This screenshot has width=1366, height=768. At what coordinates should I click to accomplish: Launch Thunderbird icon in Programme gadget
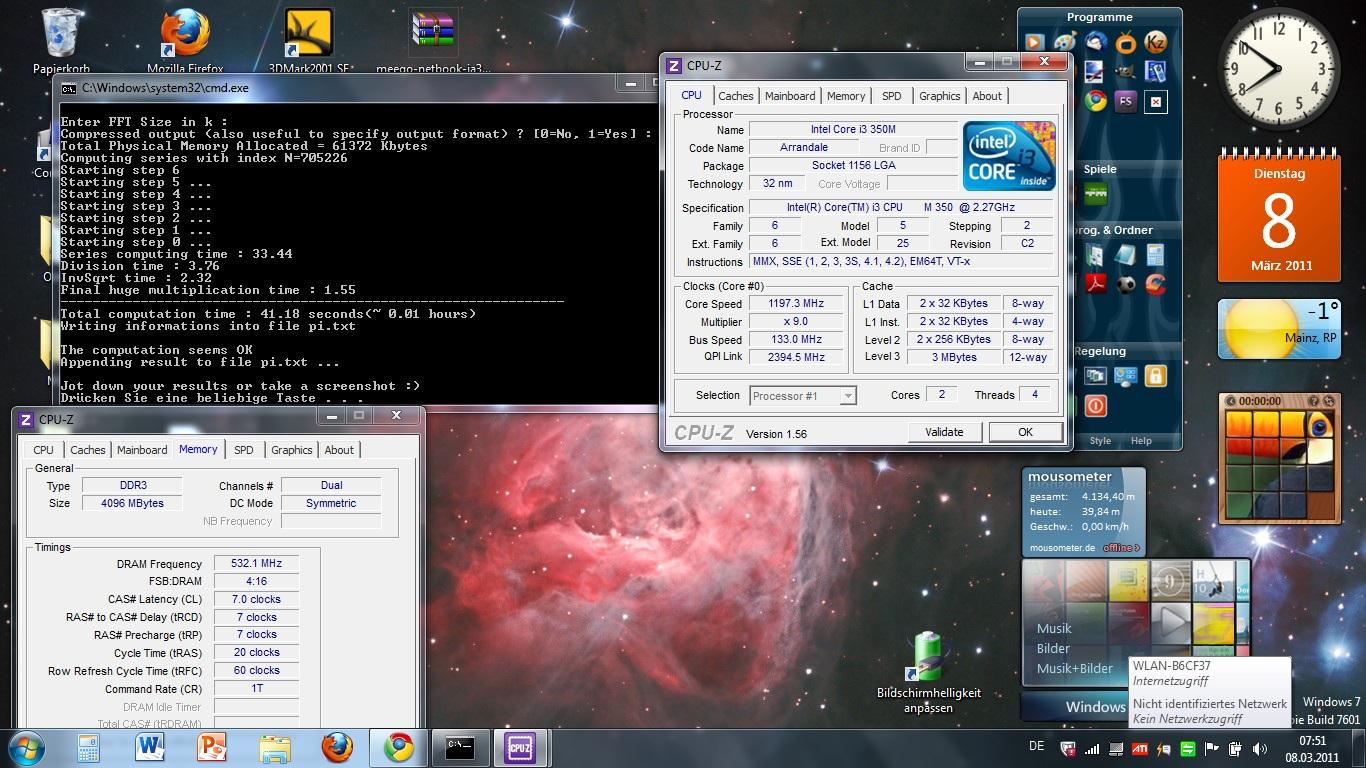coord(1095,42)
